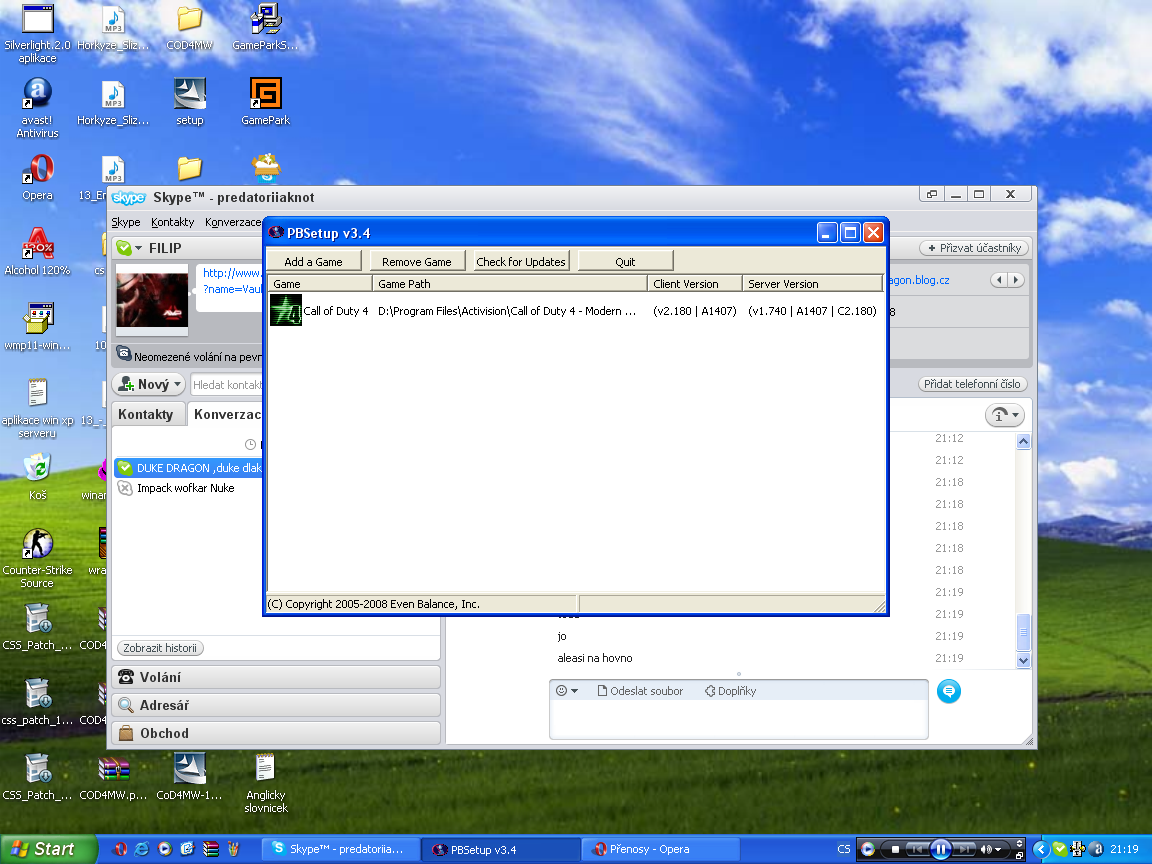
Task: Click avast tray icon in system tray
Action: coord(1096,849)
